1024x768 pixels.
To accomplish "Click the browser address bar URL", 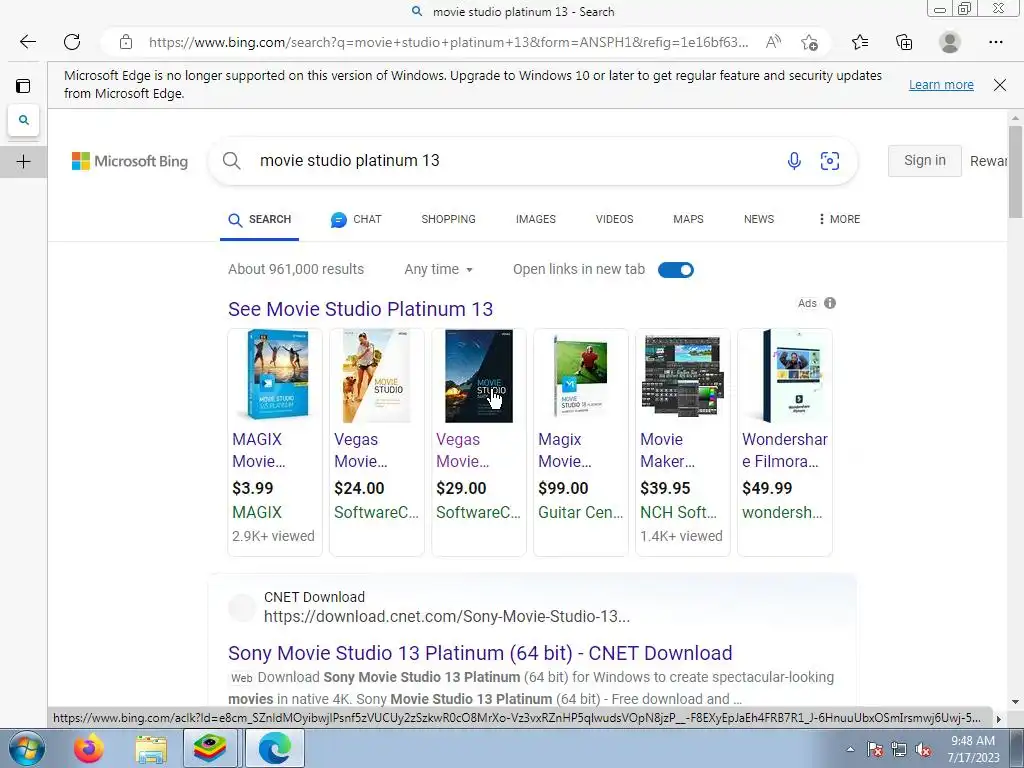I will pos(448,42).
